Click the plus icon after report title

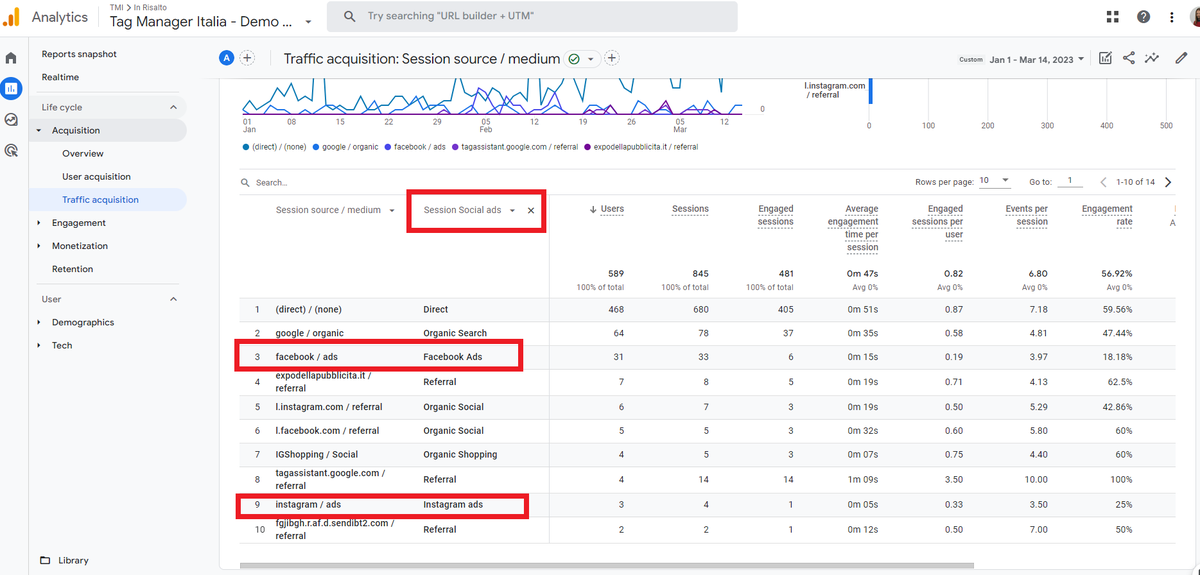pos(612,58)
